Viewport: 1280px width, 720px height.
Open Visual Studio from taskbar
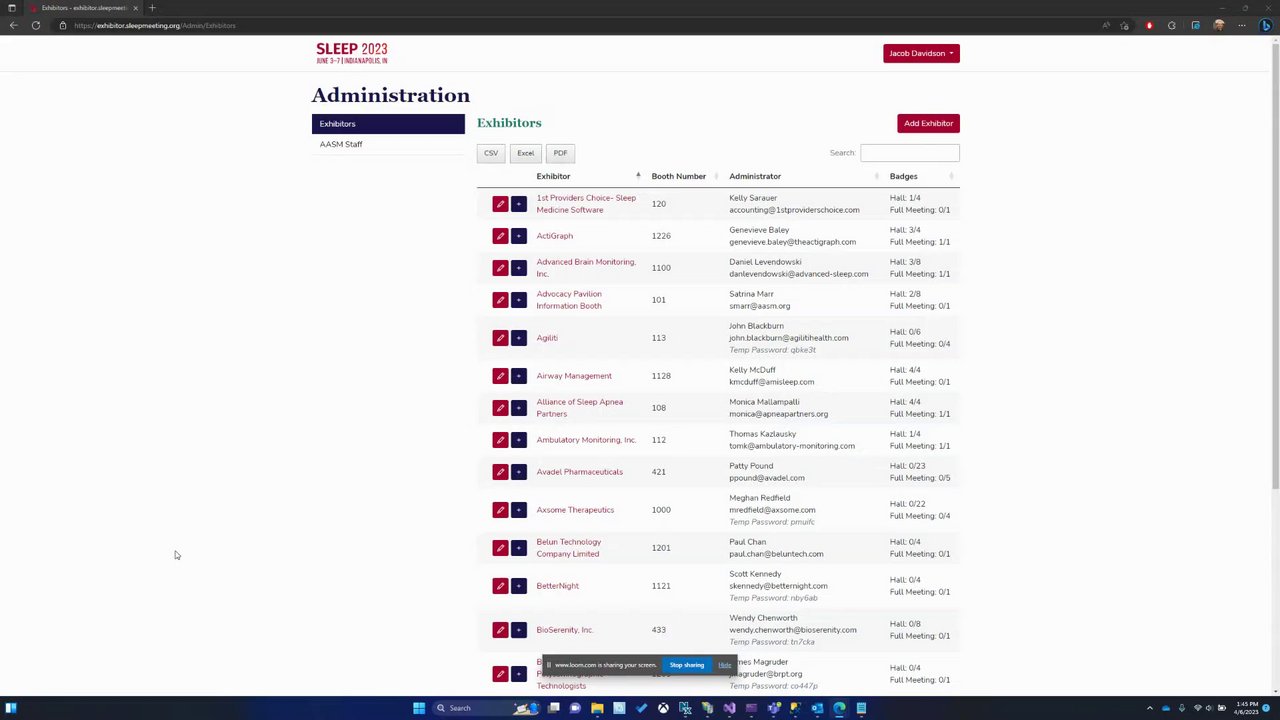[729, 708]
